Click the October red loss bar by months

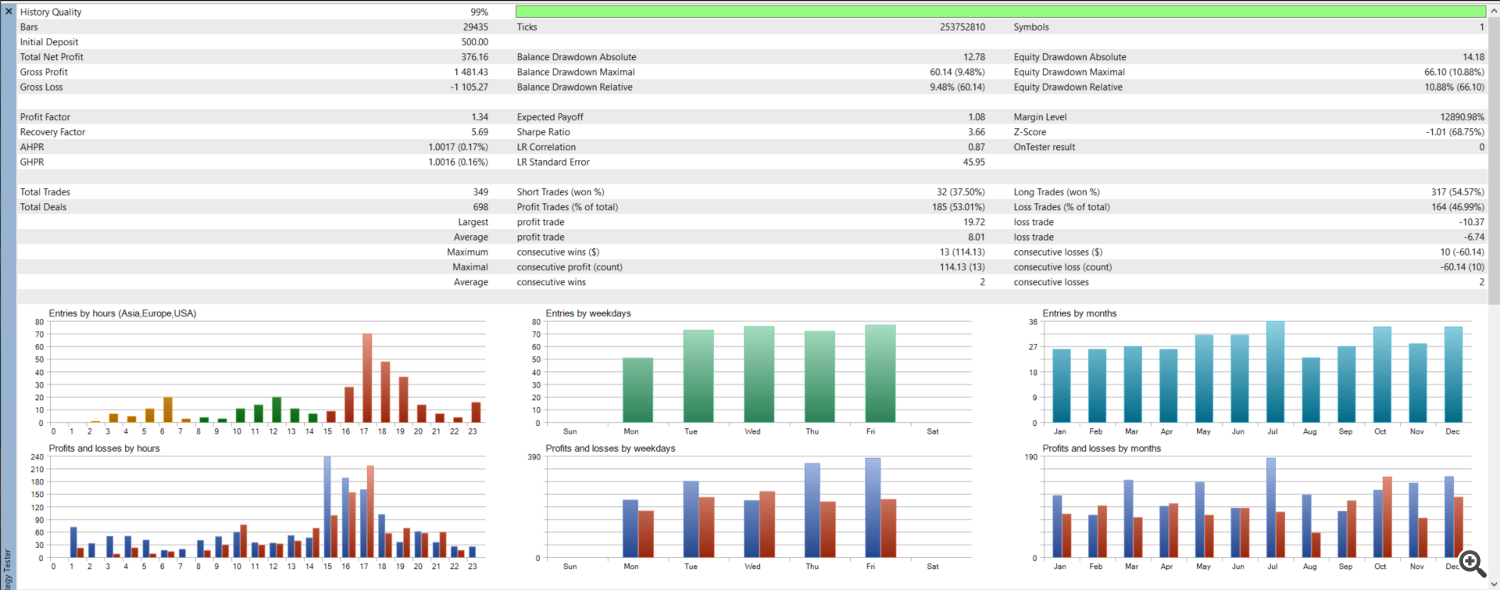click(1387, 517)
